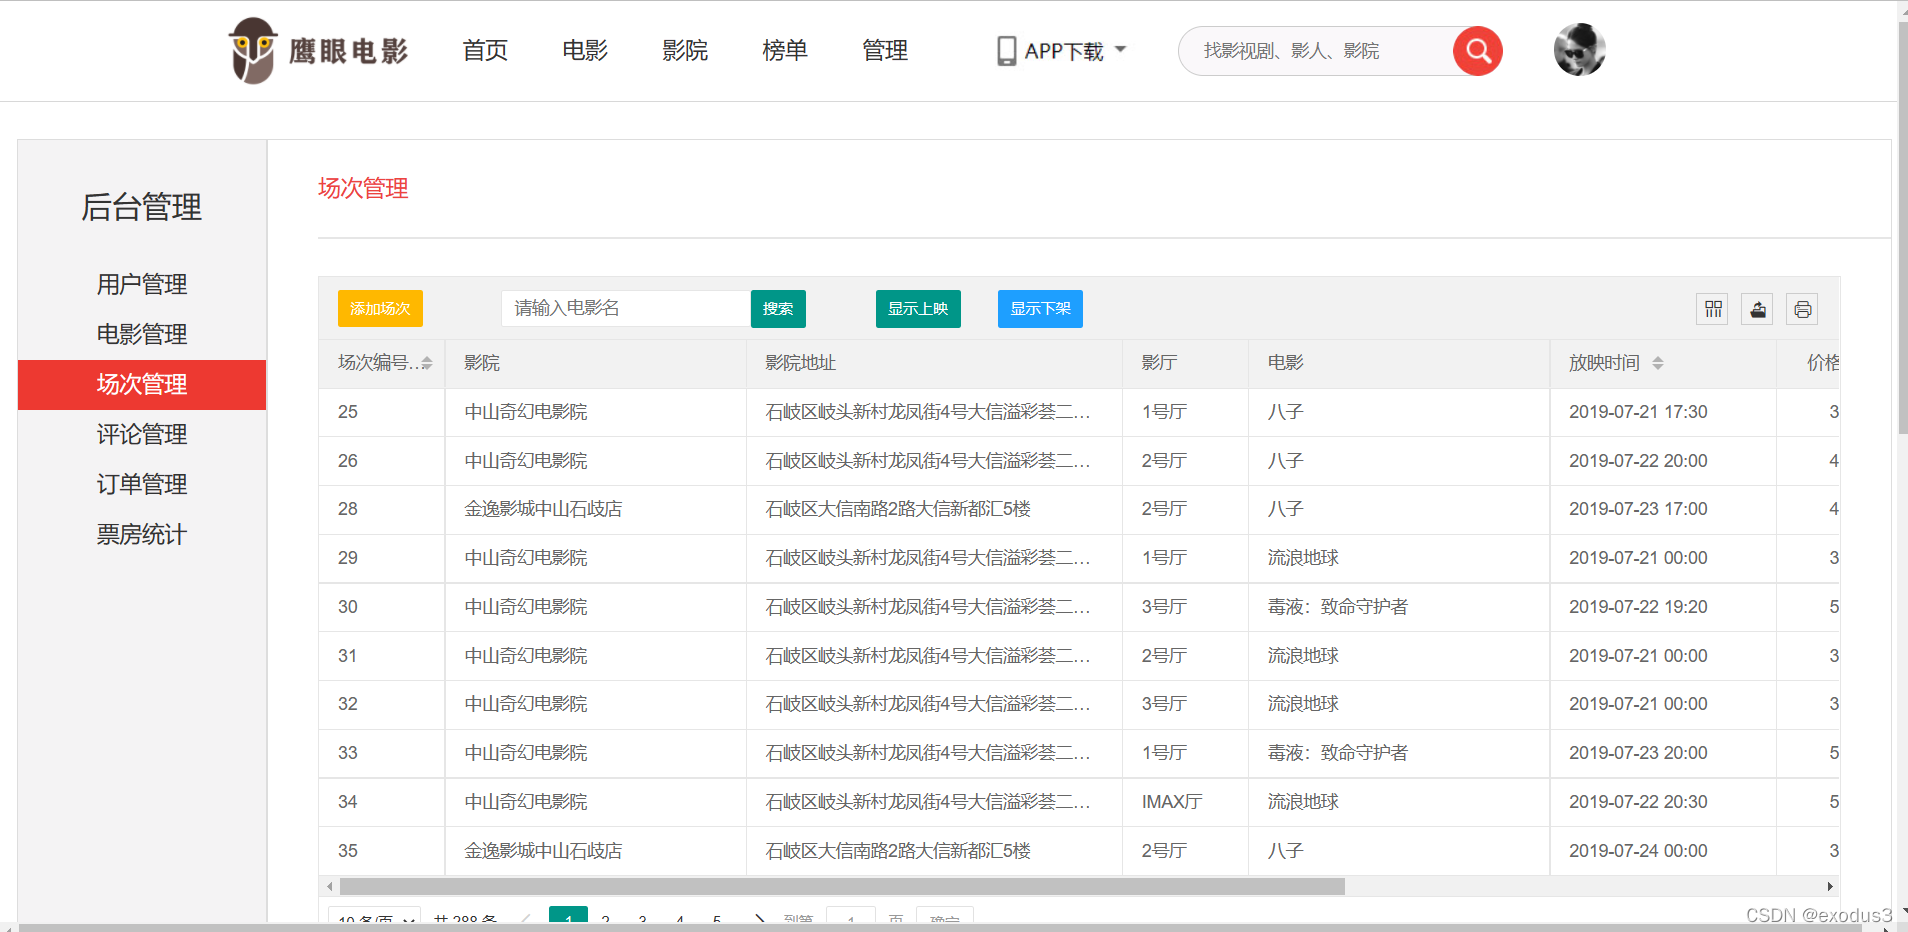The width and height of the screenshot is (1908, 932).
Task: Click the 场次管理 page heading
Action: tap(363, 188)
